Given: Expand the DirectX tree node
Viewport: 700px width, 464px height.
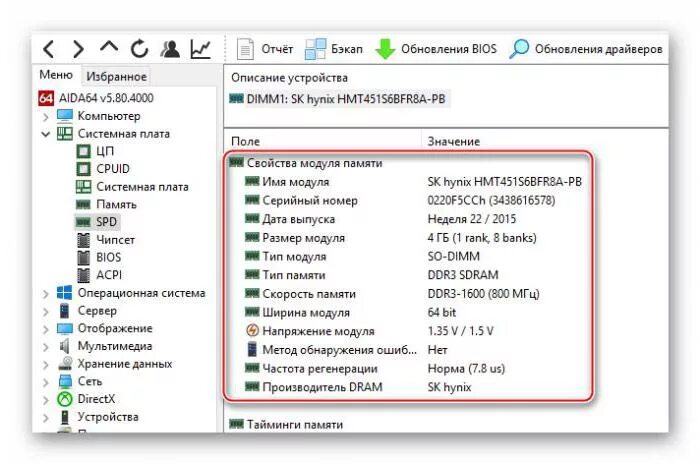Looking at the screenshot, I should pyautogui.click(x=46, y=400).
